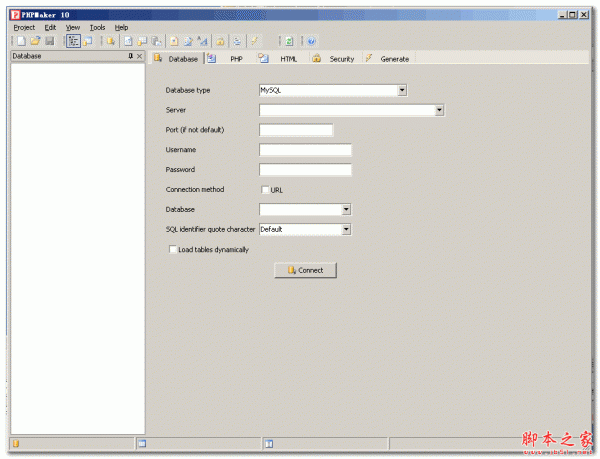Screen dimensions: 600x459
Task: Open the Tools menu
Action: pyautogui.click(x=97, y=28)
